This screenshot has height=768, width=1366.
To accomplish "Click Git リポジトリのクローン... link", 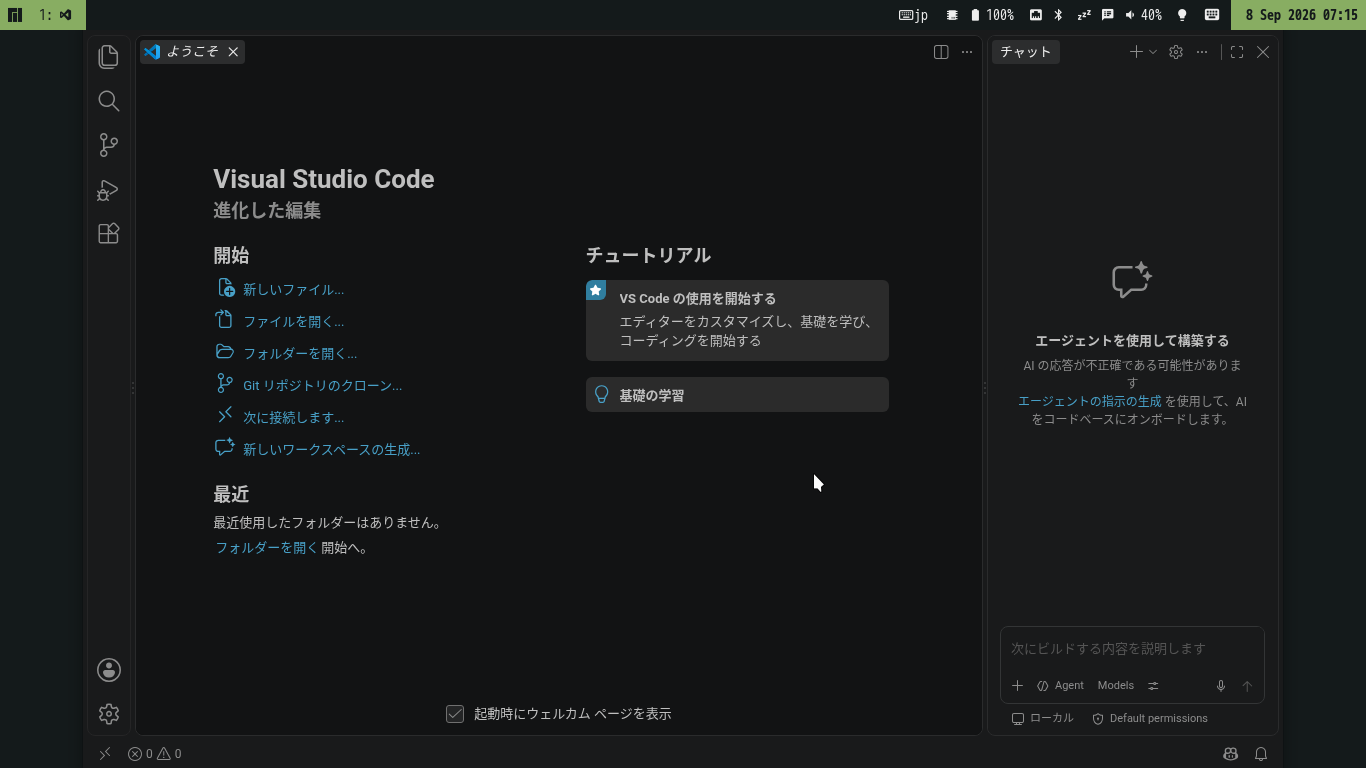I will point(322,385).
